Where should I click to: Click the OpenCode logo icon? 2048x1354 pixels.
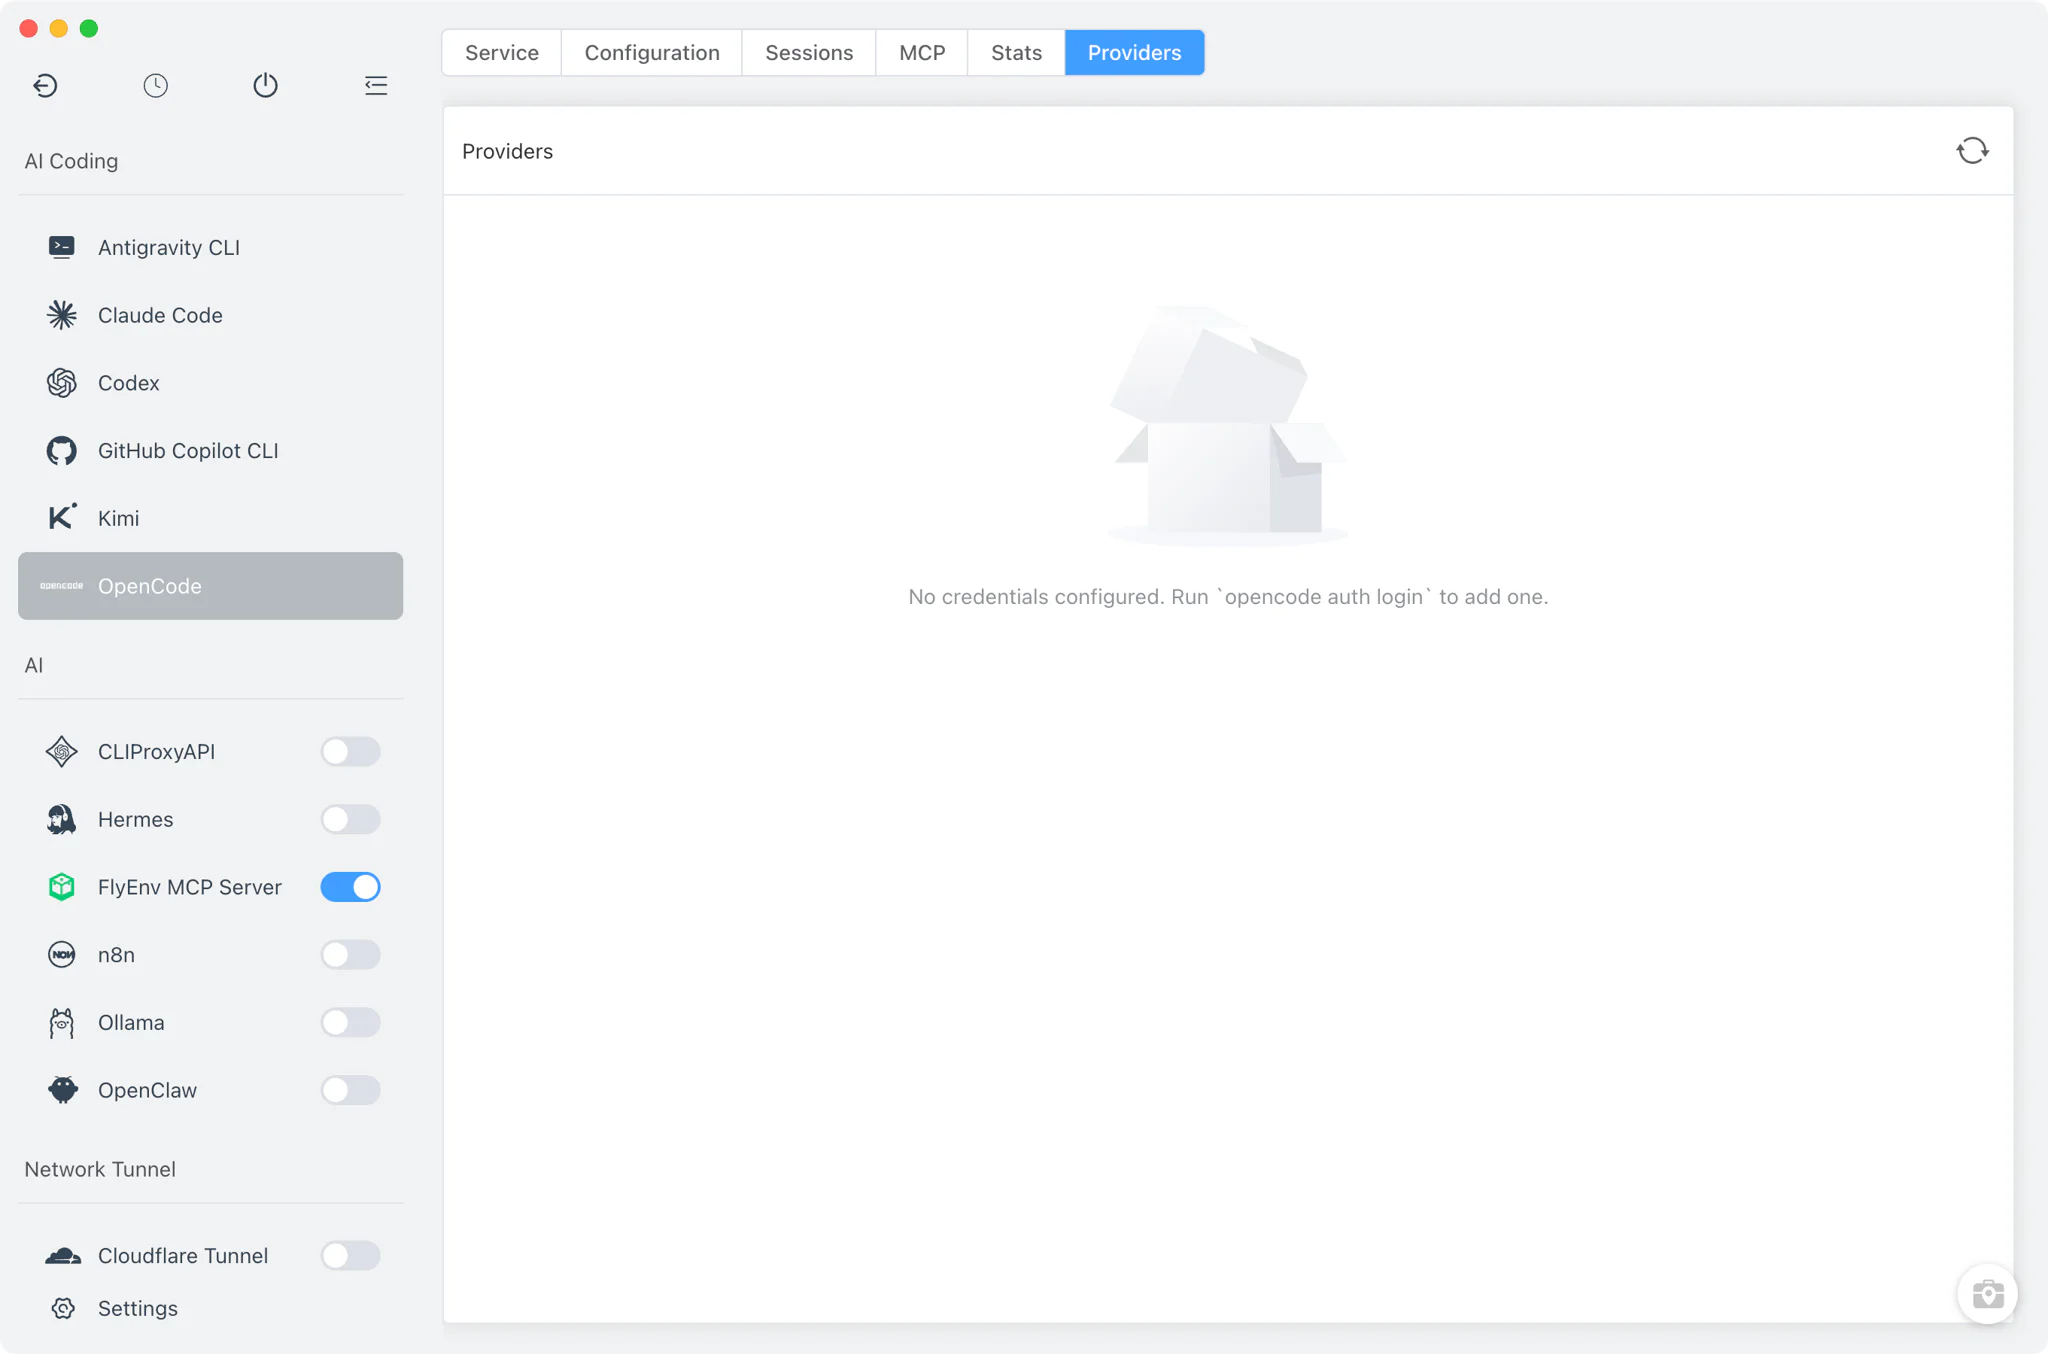[x=61, y=586]
